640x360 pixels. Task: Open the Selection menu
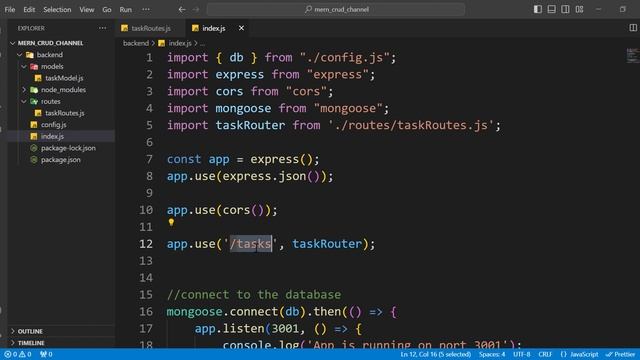click(57, 9)
